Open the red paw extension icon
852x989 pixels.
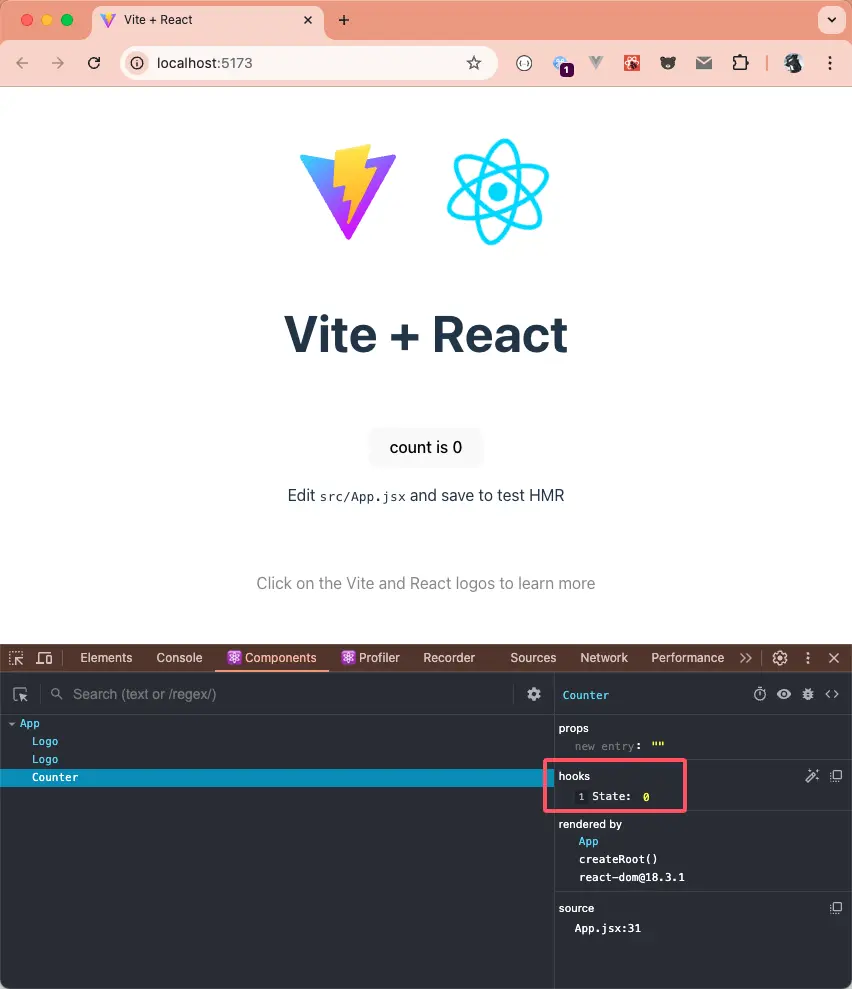632,63
